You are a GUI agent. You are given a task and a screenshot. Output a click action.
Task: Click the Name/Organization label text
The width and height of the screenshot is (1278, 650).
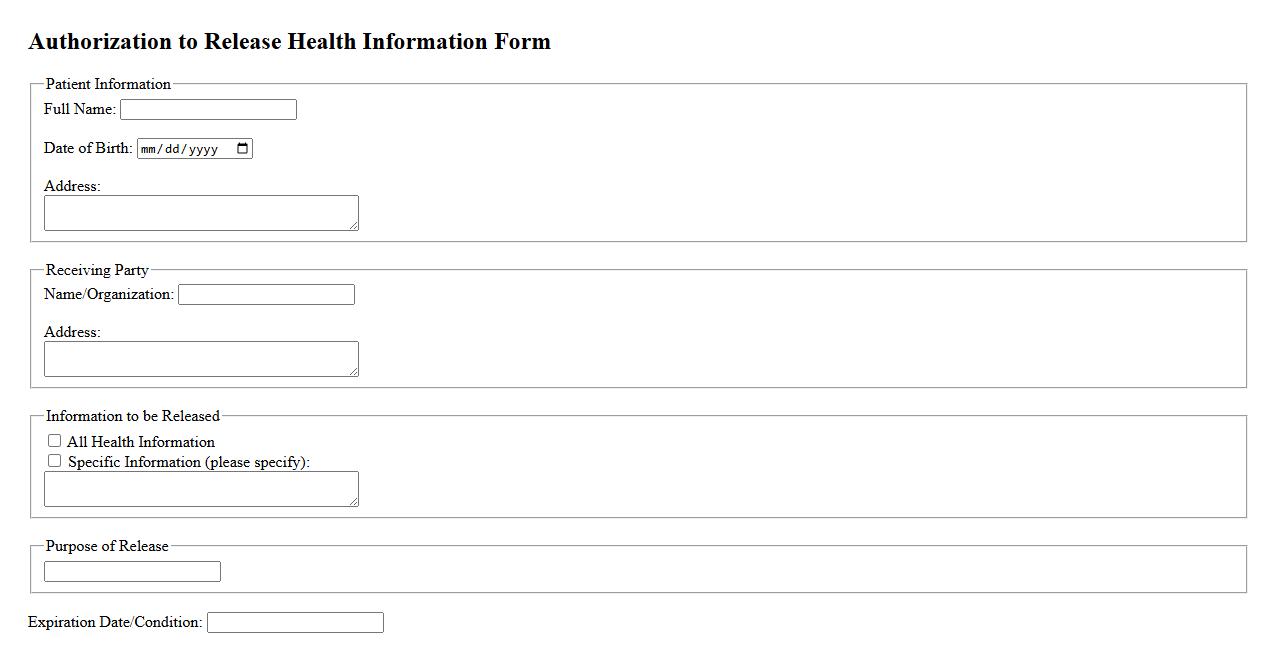(x=108, y=294)
